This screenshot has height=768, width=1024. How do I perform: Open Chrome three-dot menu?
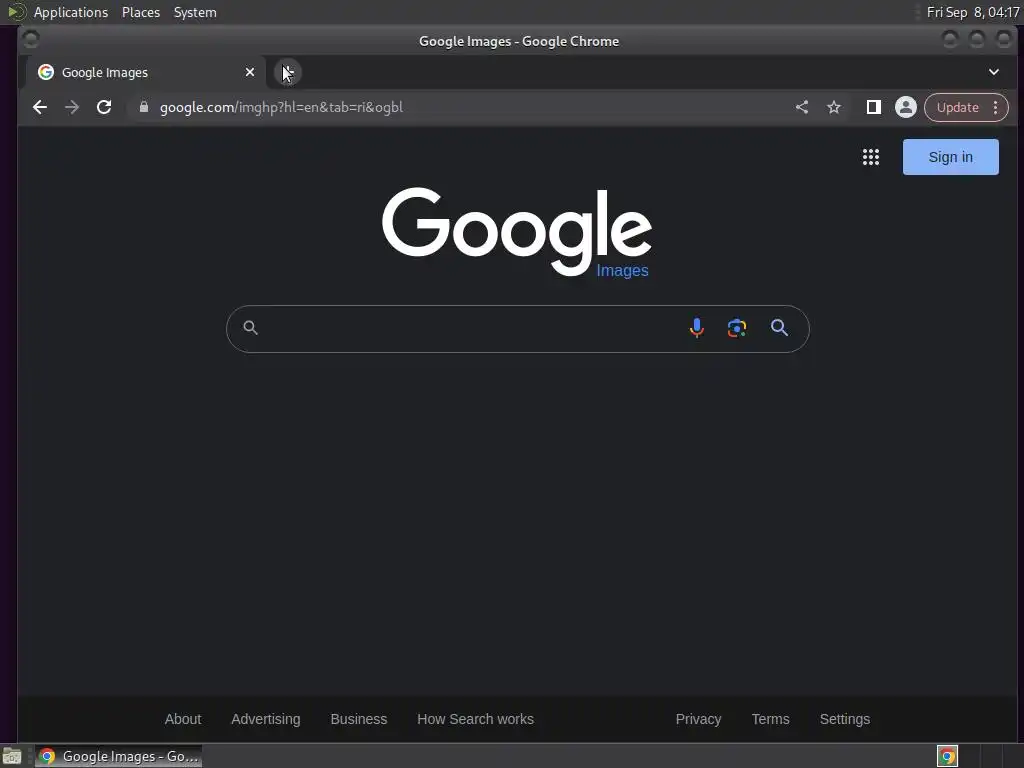(995, 107)
